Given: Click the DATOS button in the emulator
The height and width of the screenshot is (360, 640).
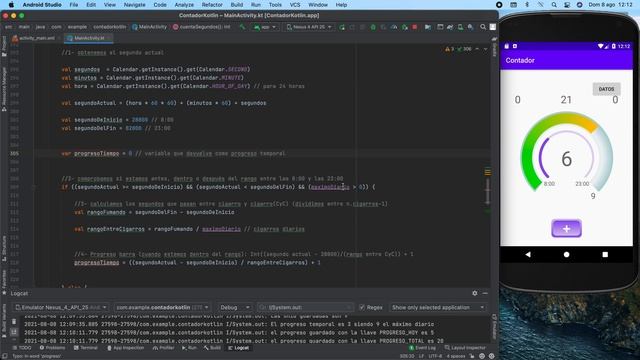Looking at the screenshot, I should 606,89.
